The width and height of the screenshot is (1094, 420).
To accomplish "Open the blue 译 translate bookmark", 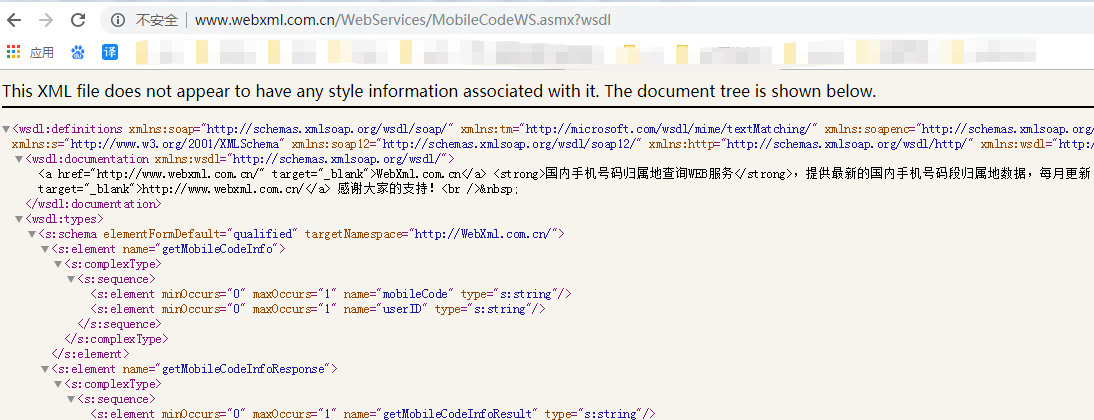I will (110, 52).
